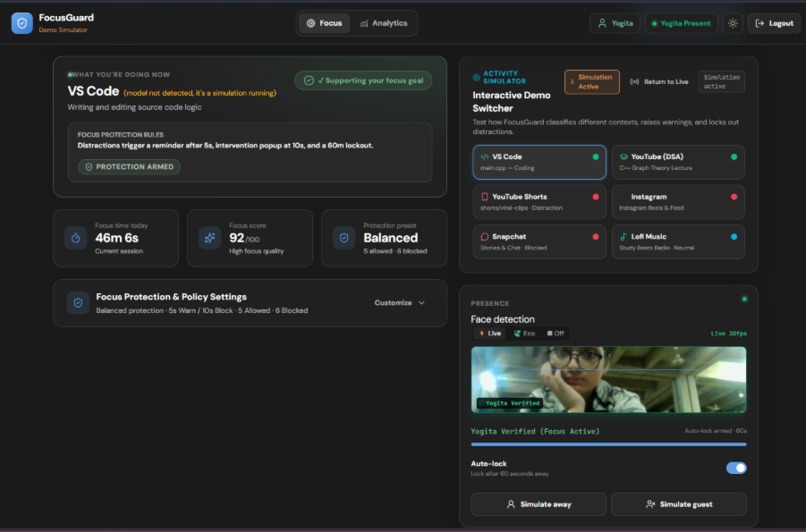Click Return to Live
806x532 pixels.
coord(660,82)
